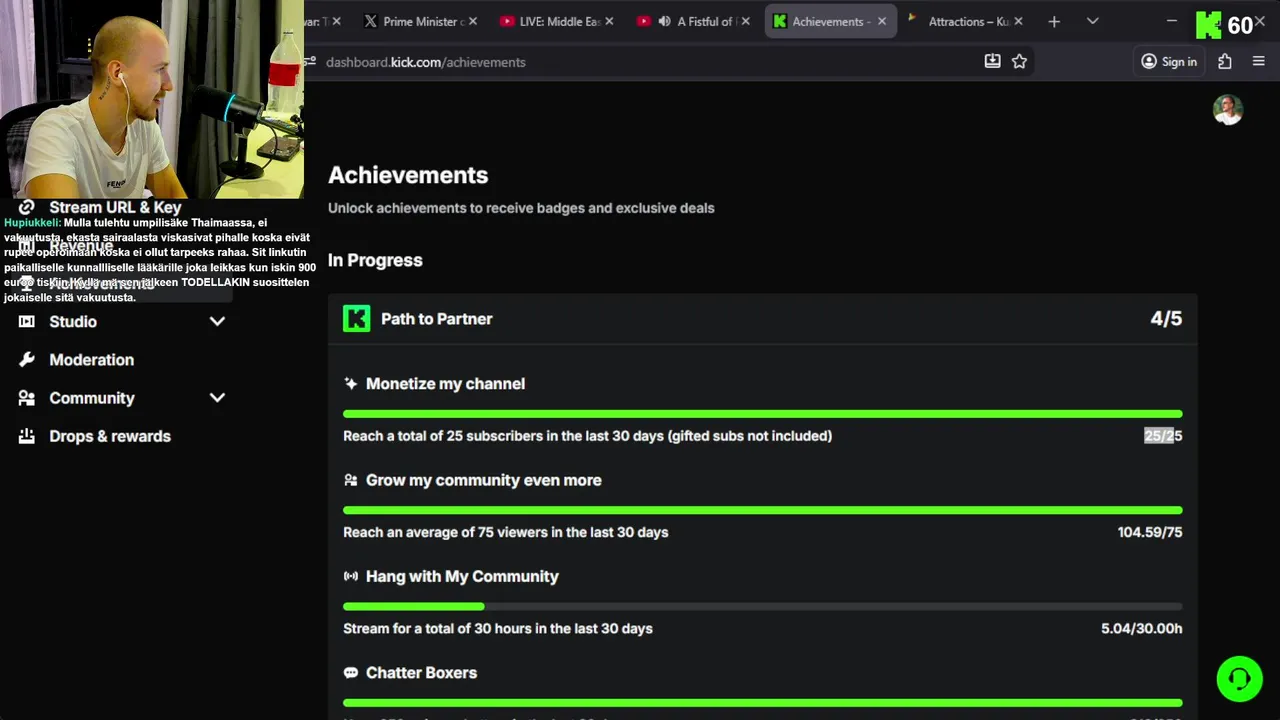Image resolution: width=1280 pixels, height=720 pixels.
Task: Open the Community people icon
Action: tap(27, 398)
